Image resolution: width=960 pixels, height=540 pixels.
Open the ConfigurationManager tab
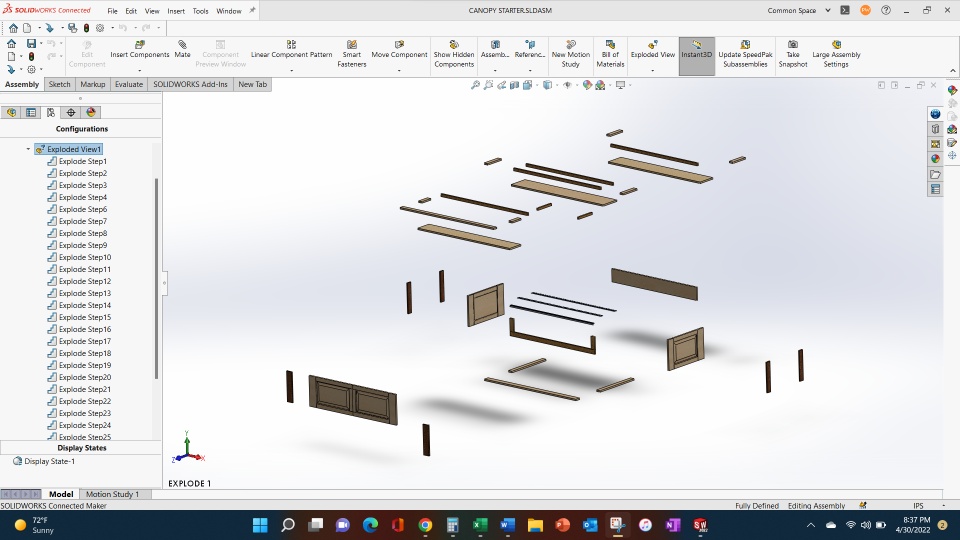pos(51,113)
